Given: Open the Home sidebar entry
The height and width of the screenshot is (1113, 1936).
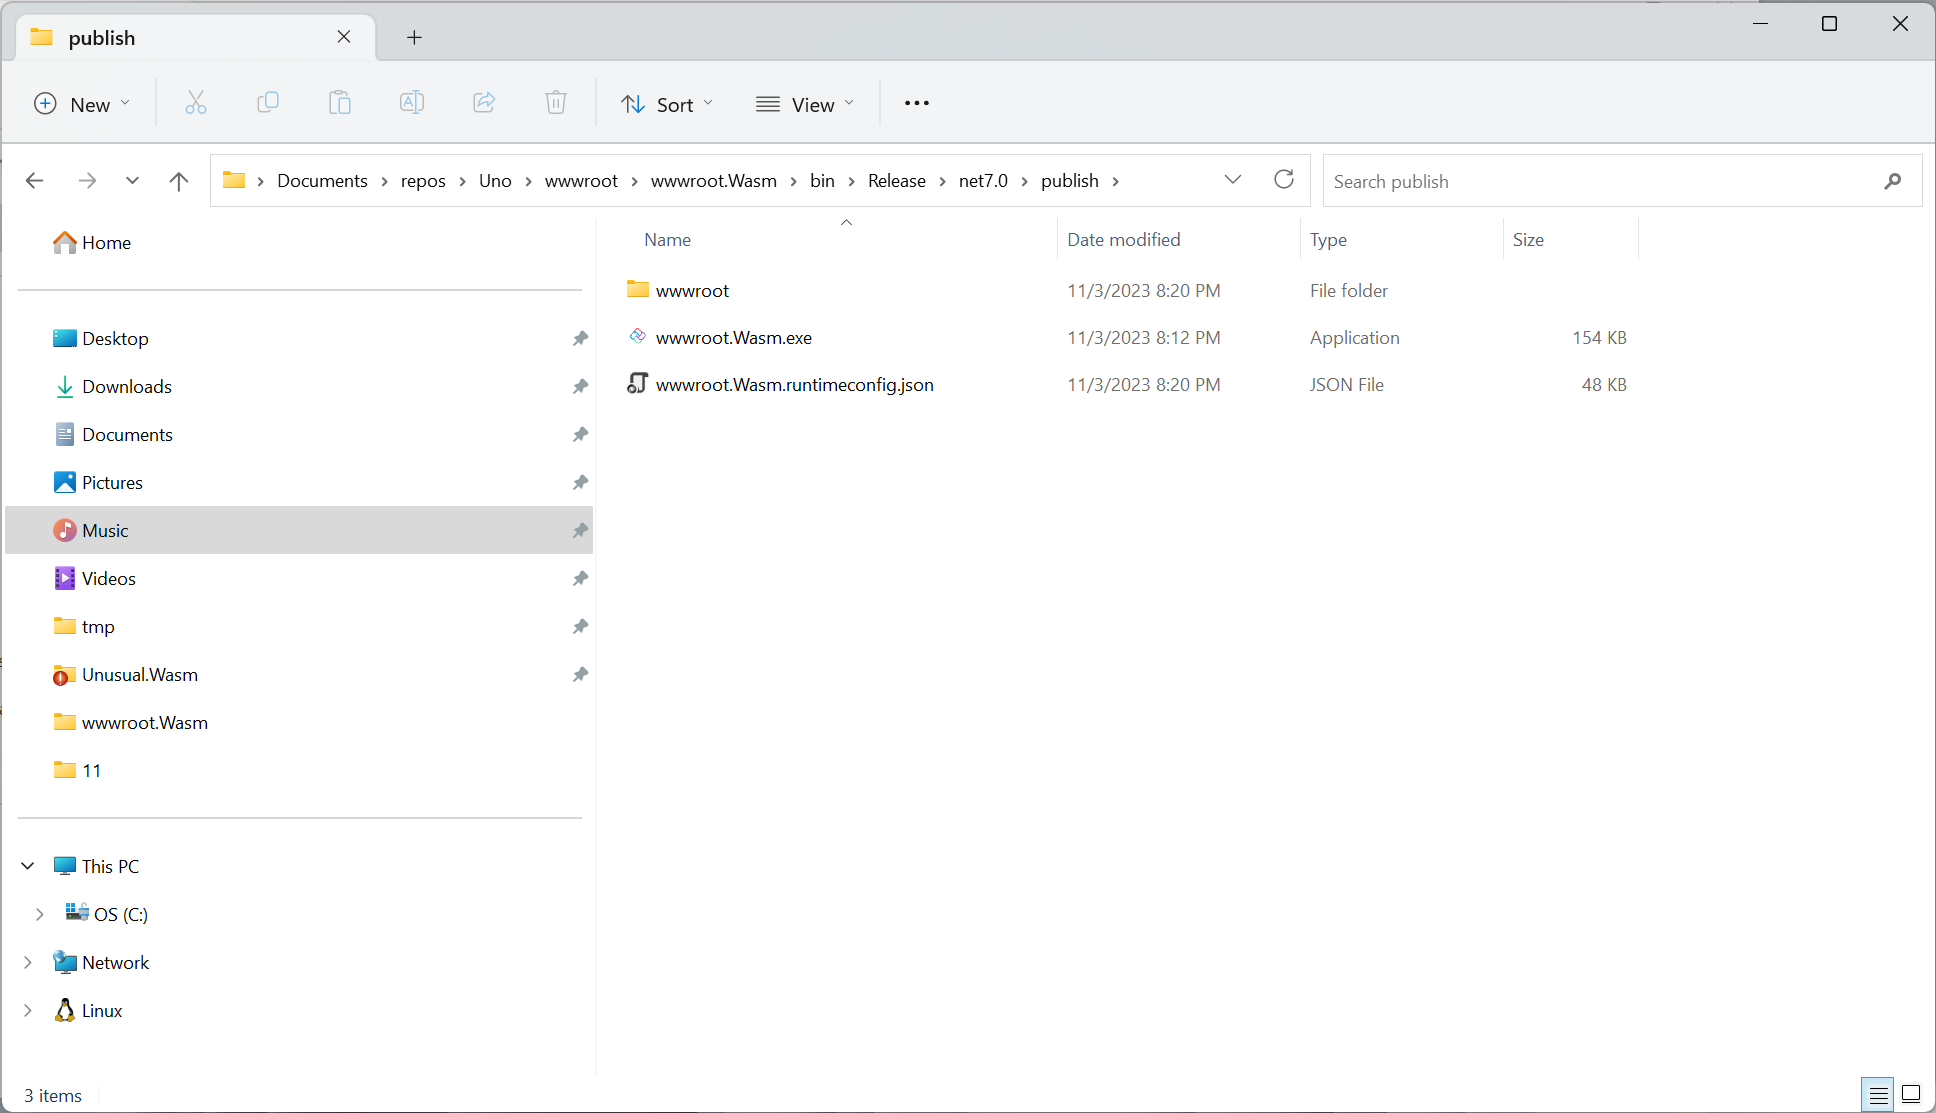Looking at the screenshot, I should pyautogui.click(x=106, y=242).
